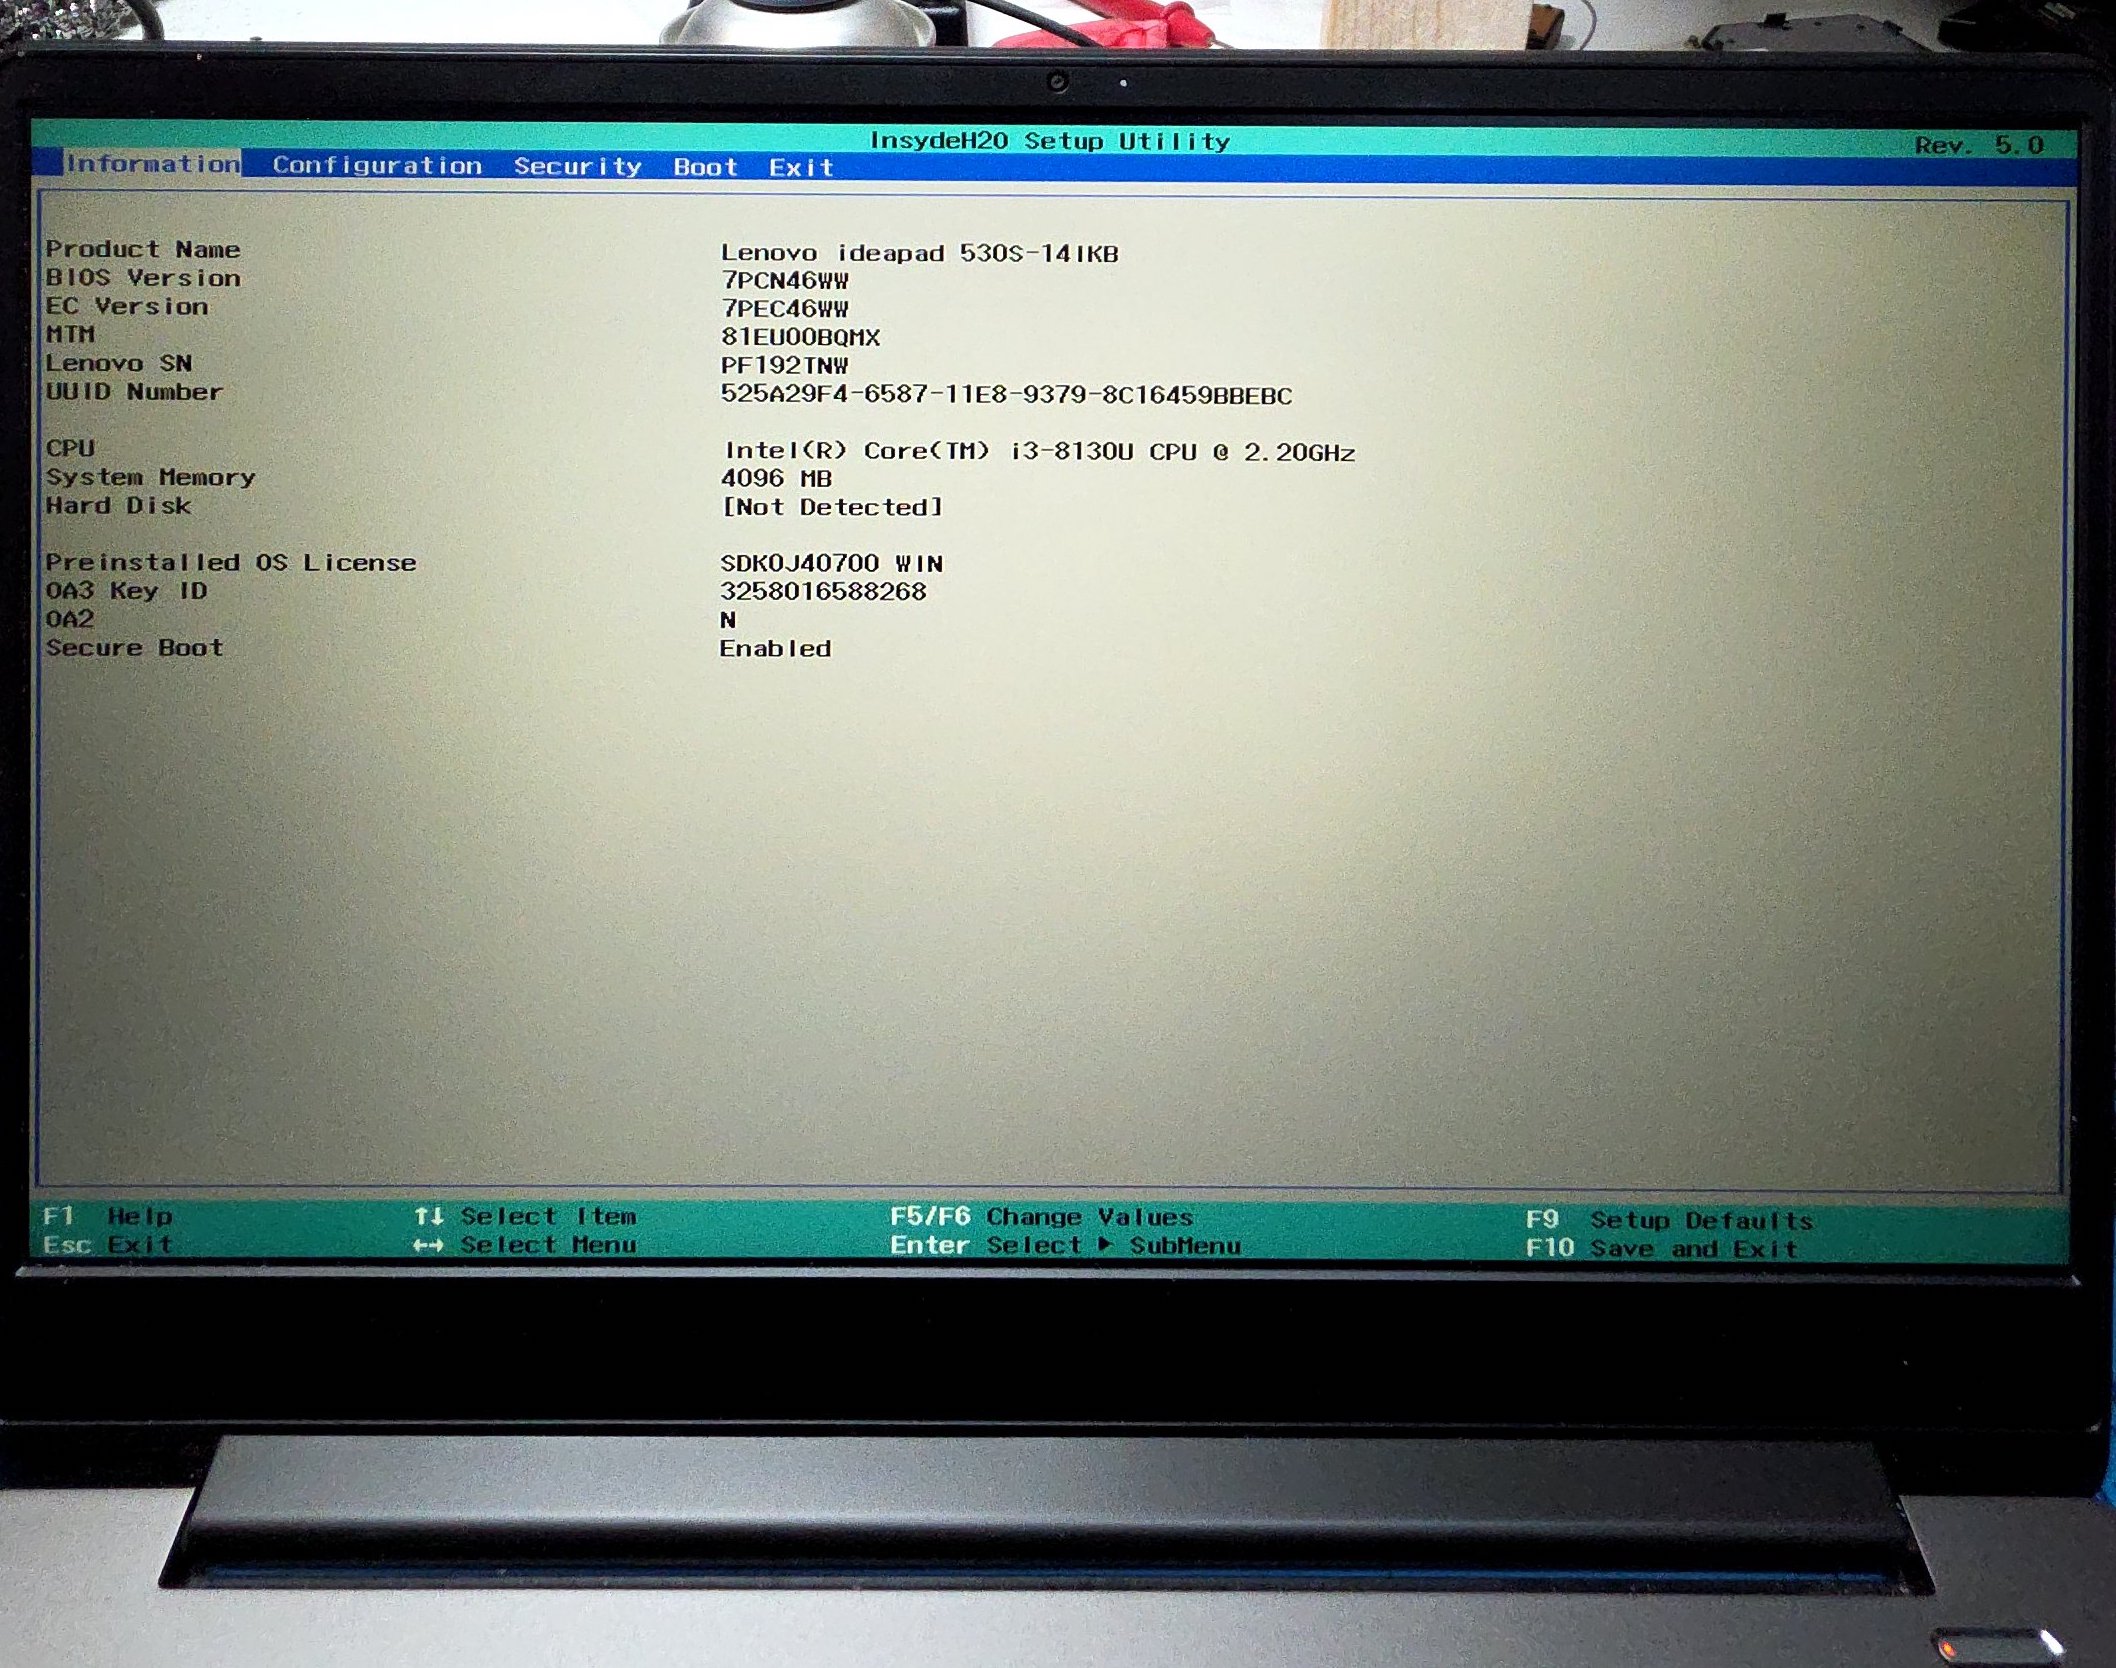
Task: Select the BIOS Version label
Action: pyautogui.click(x=143, y=278)
